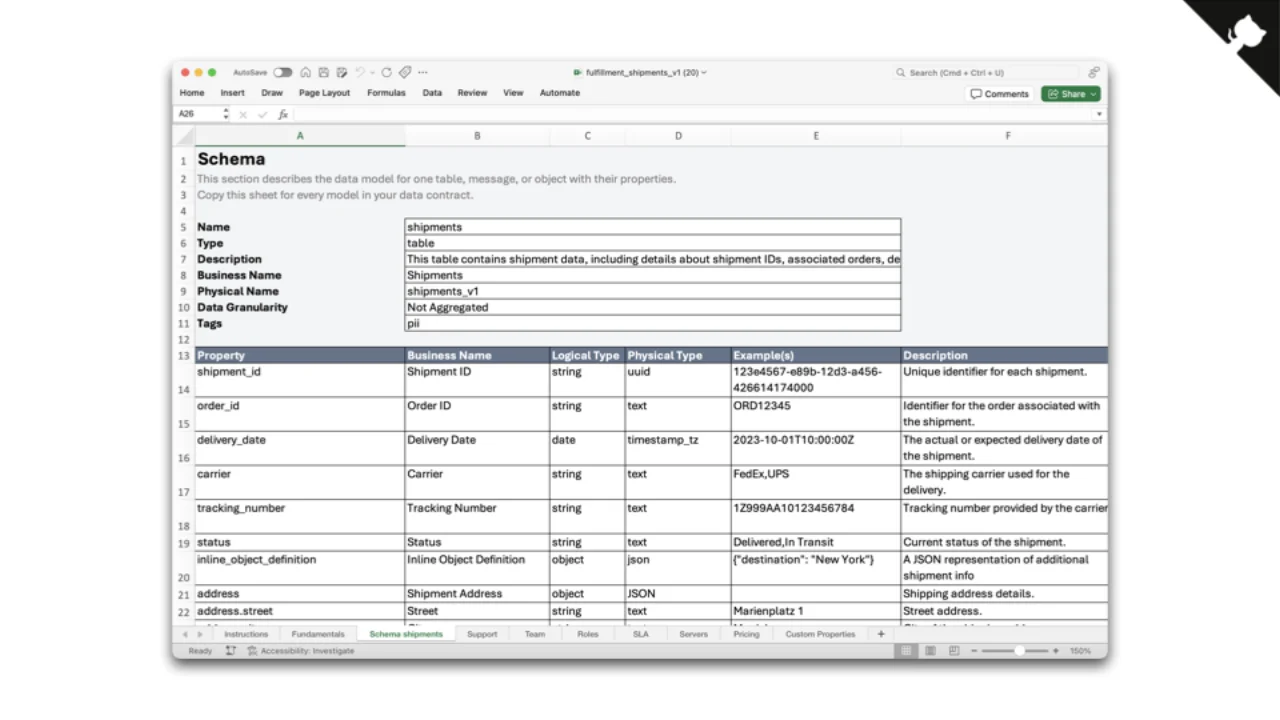Click the 'Tracking Number' business name cell

click(x=477, y=516)
